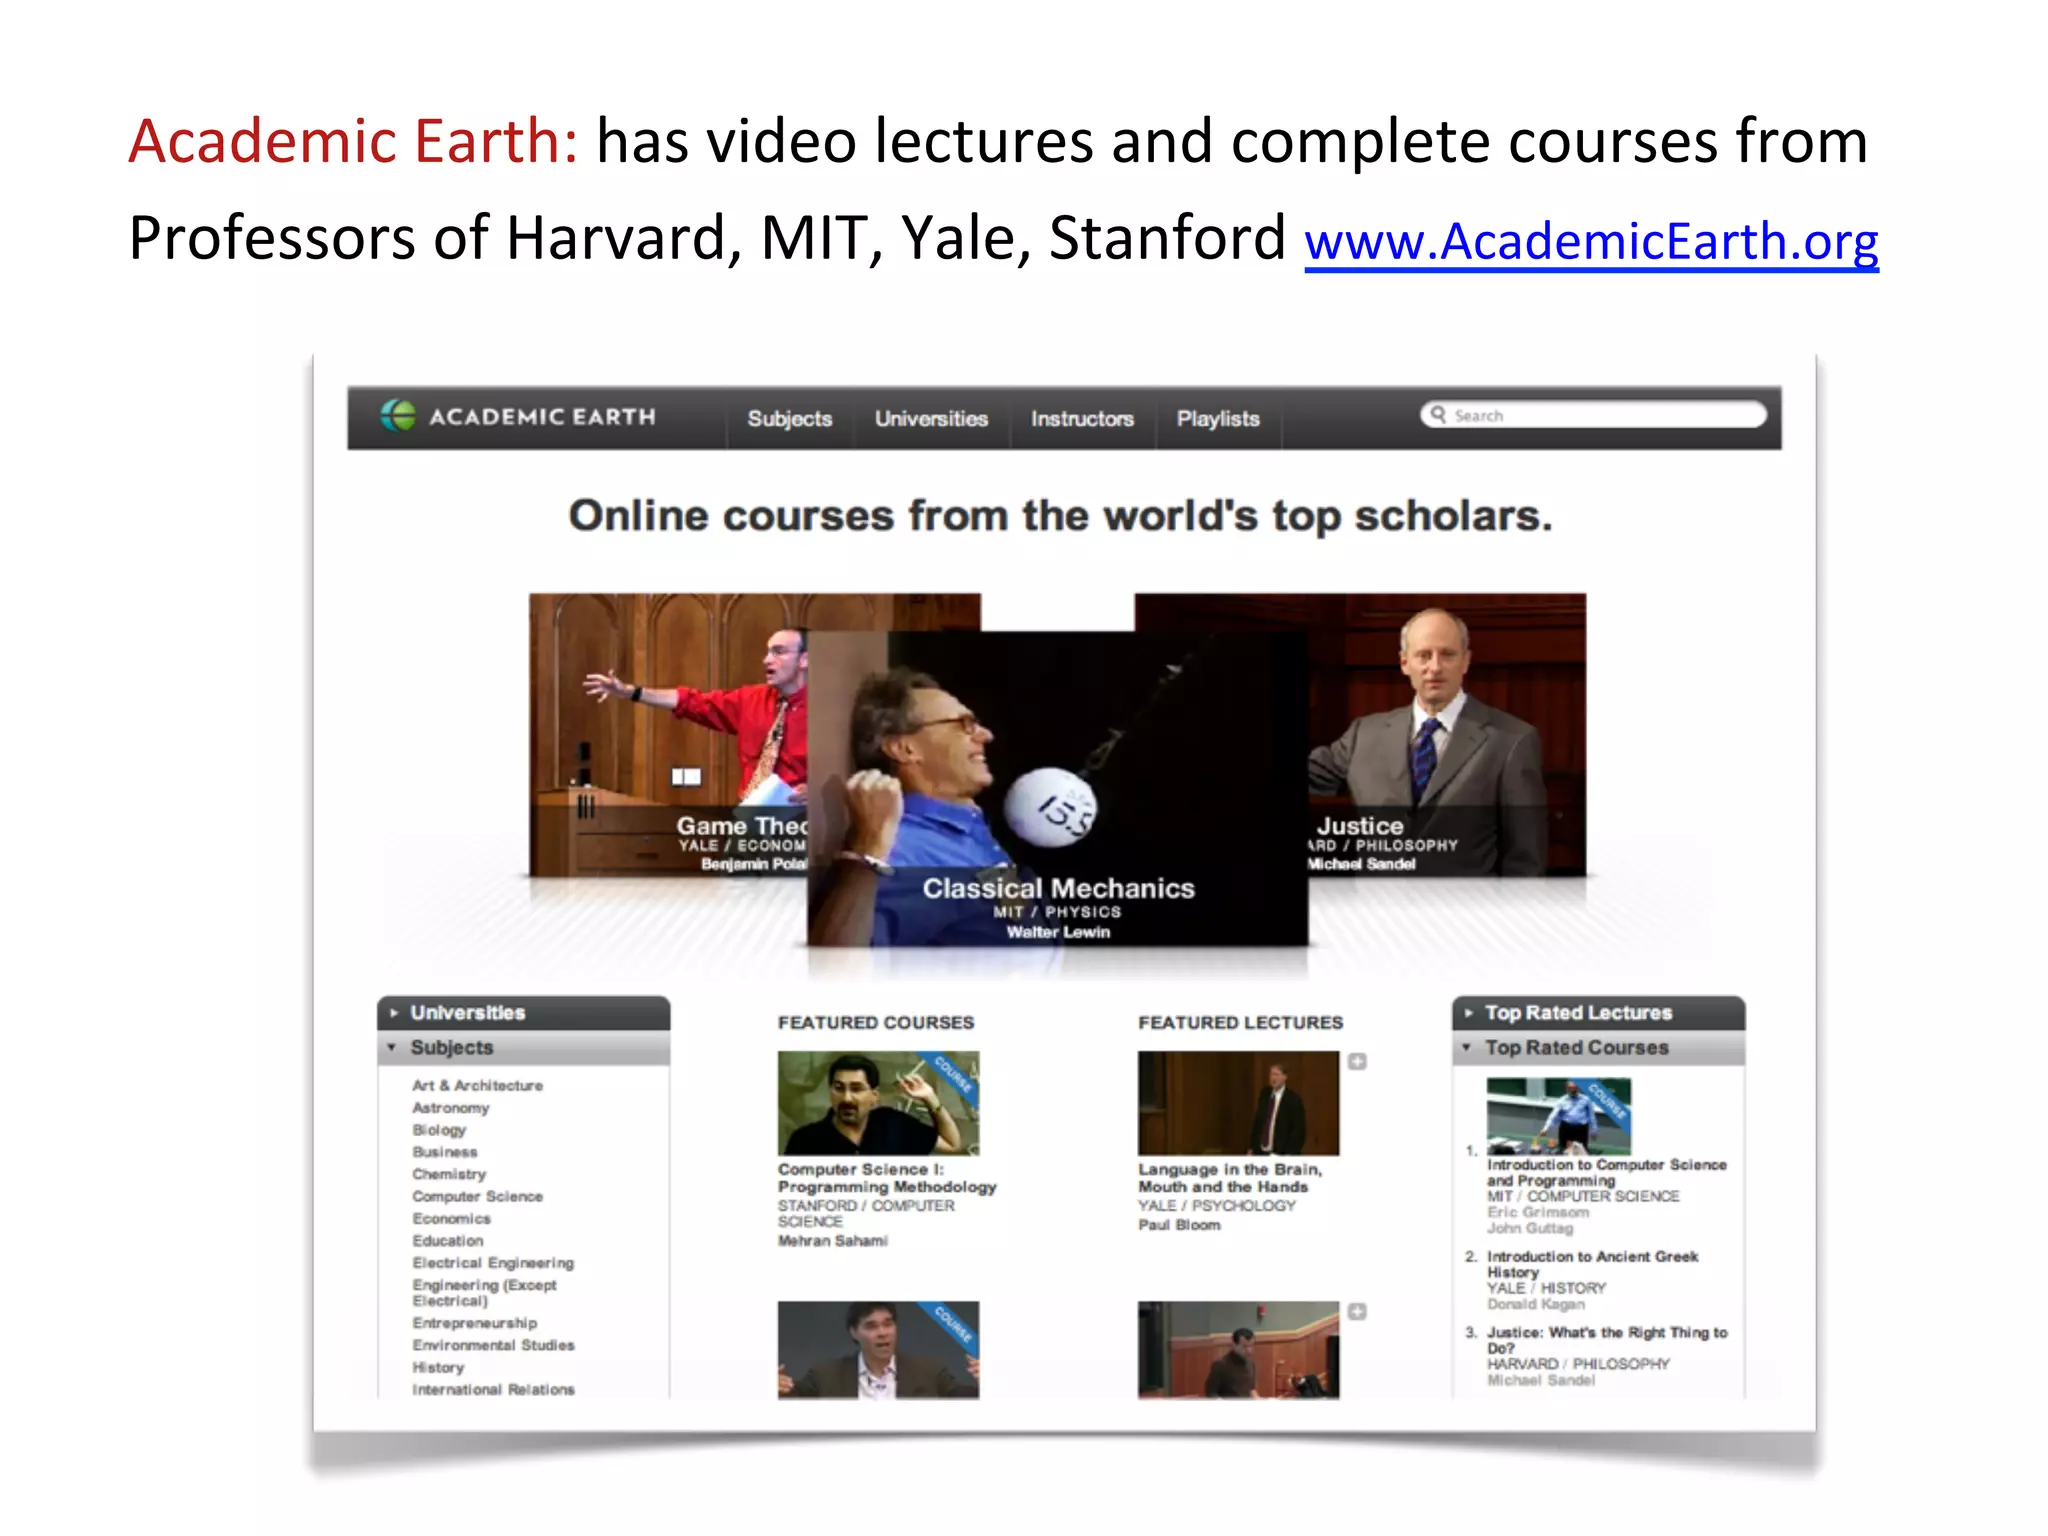Select Electrical Engineering in subjects list
Screen dimensions: 2048x1536
[x=493, y=1263]
